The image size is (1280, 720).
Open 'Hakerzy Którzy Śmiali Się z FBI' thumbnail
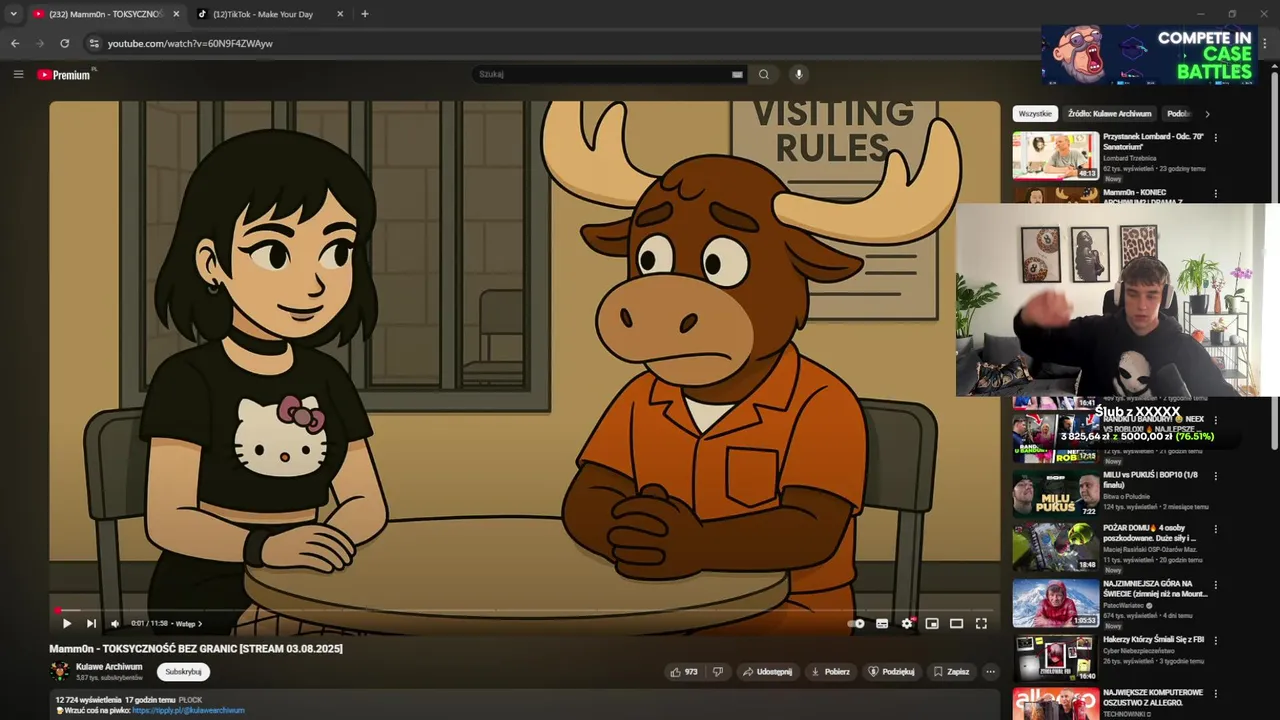tap(1055, 659)
